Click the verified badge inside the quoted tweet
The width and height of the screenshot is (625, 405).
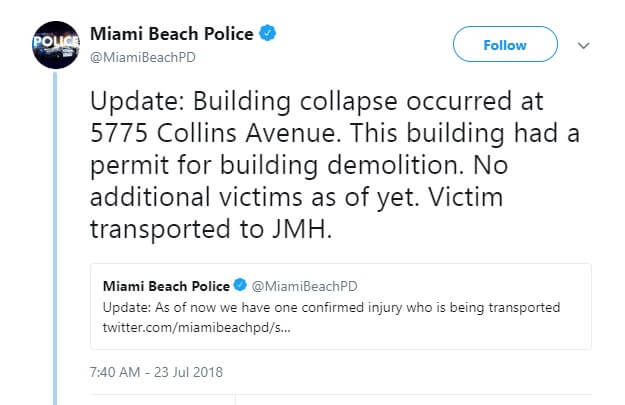tap(239, 286)
